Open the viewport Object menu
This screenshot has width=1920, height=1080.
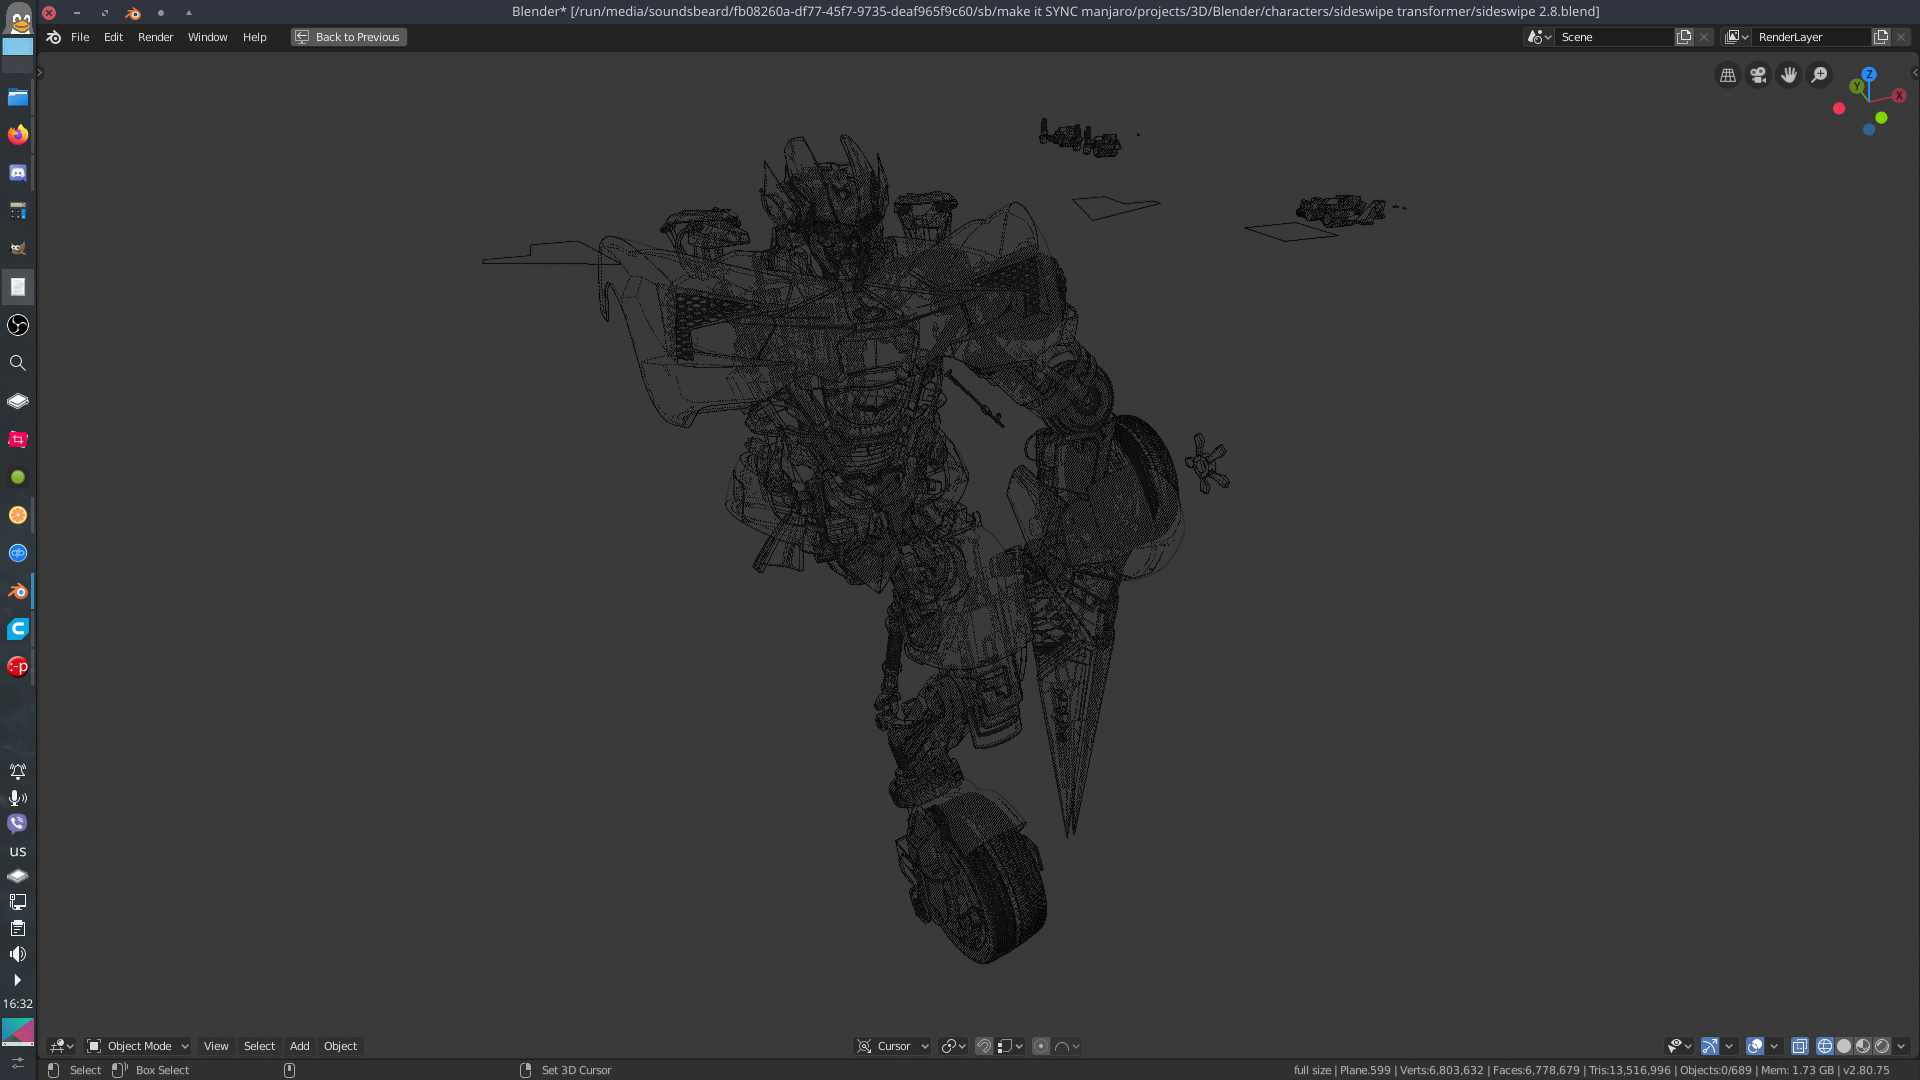340,1046
